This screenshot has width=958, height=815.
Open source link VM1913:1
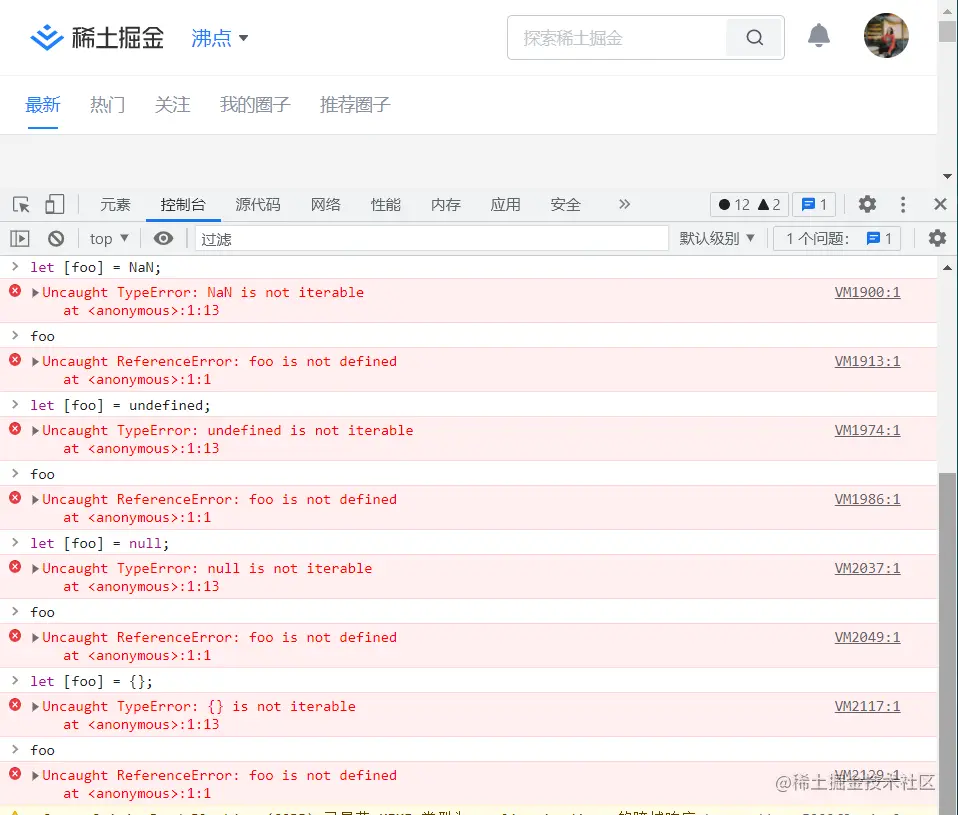point(867,362)
